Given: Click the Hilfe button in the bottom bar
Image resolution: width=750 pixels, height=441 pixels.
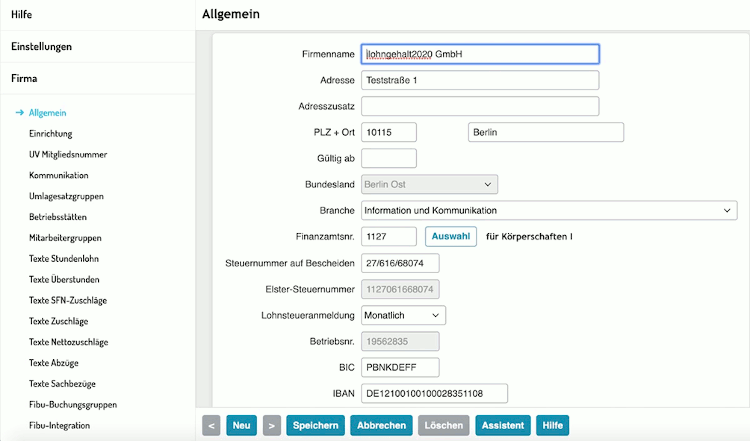Looking at the screenshot, I should (552, 425).
